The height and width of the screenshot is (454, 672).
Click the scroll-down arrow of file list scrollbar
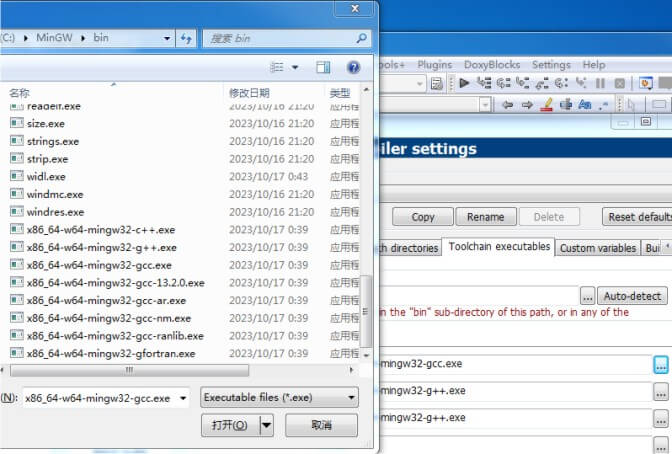point(366,355)
